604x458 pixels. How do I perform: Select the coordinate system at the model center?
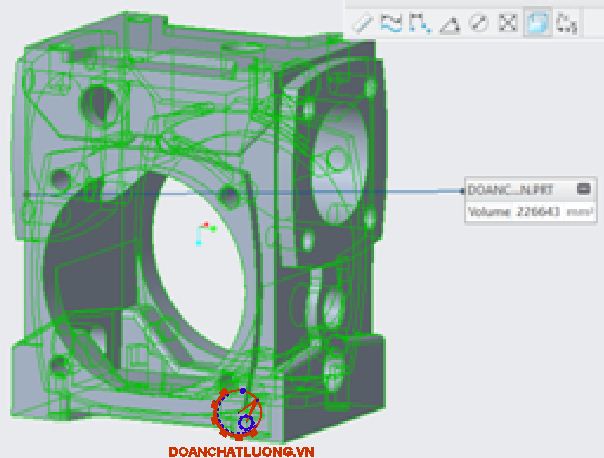[204, 232]
